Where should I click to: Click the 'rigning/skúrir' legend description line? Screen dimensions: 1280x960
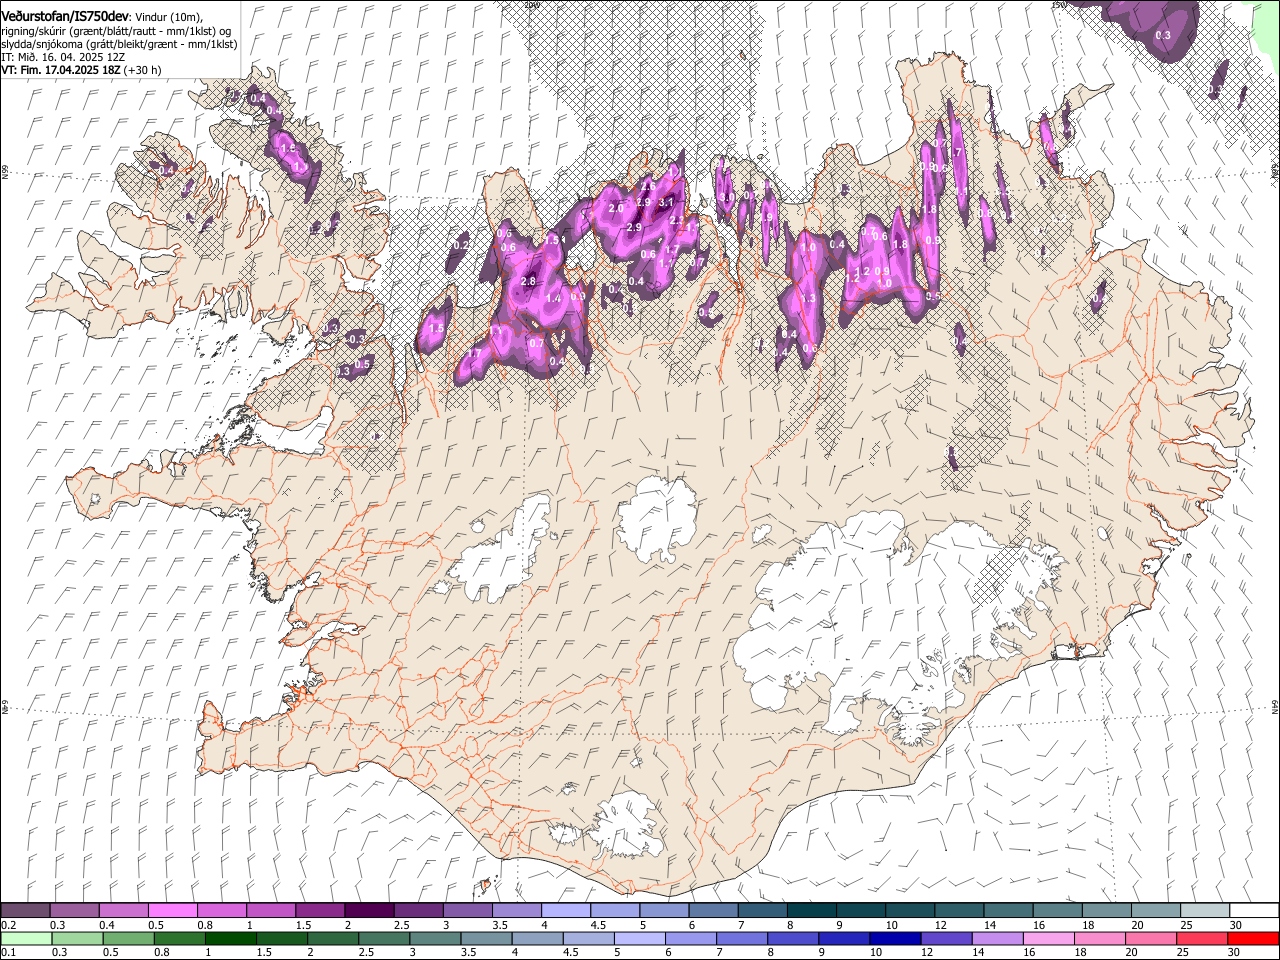point(116,31)
